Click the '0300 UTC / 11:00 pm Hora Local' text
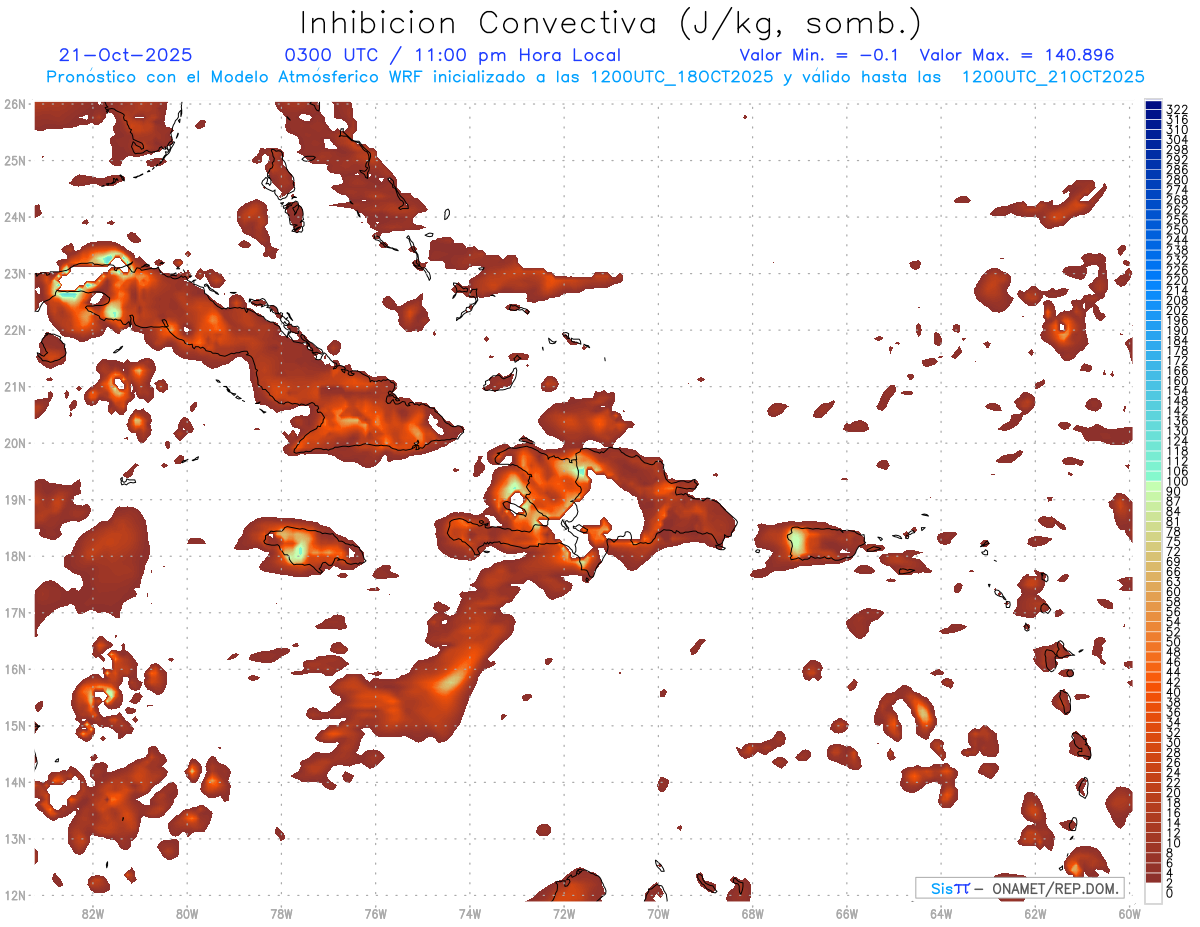This screenshot has height=927, width=1200. (x=453, y=55)
